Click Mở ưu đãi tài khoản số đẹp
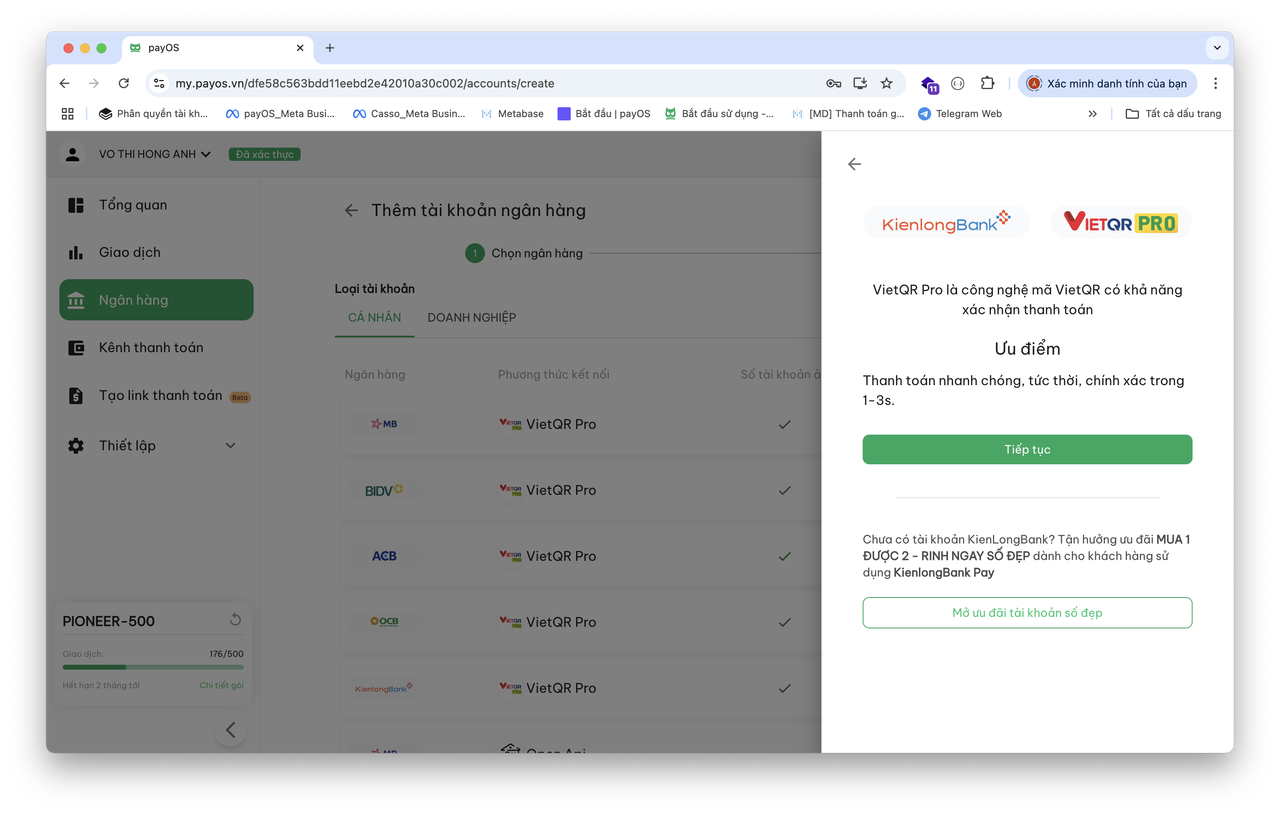1280x814 pixels. [x=1027, y=612]
